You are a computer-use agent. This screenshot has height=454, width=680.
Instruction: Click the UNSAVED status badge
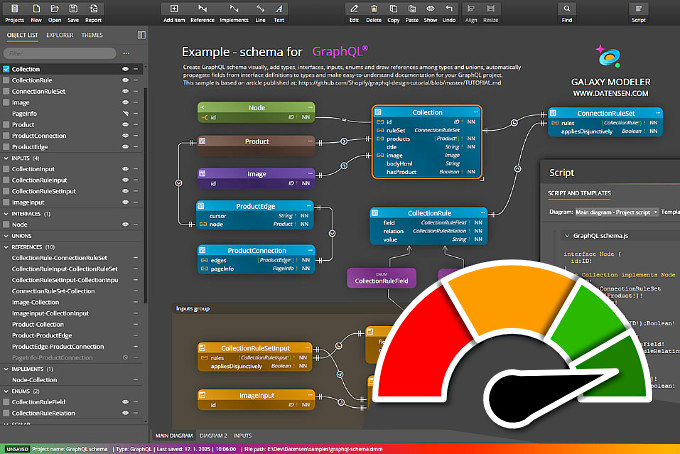point(17,449)
